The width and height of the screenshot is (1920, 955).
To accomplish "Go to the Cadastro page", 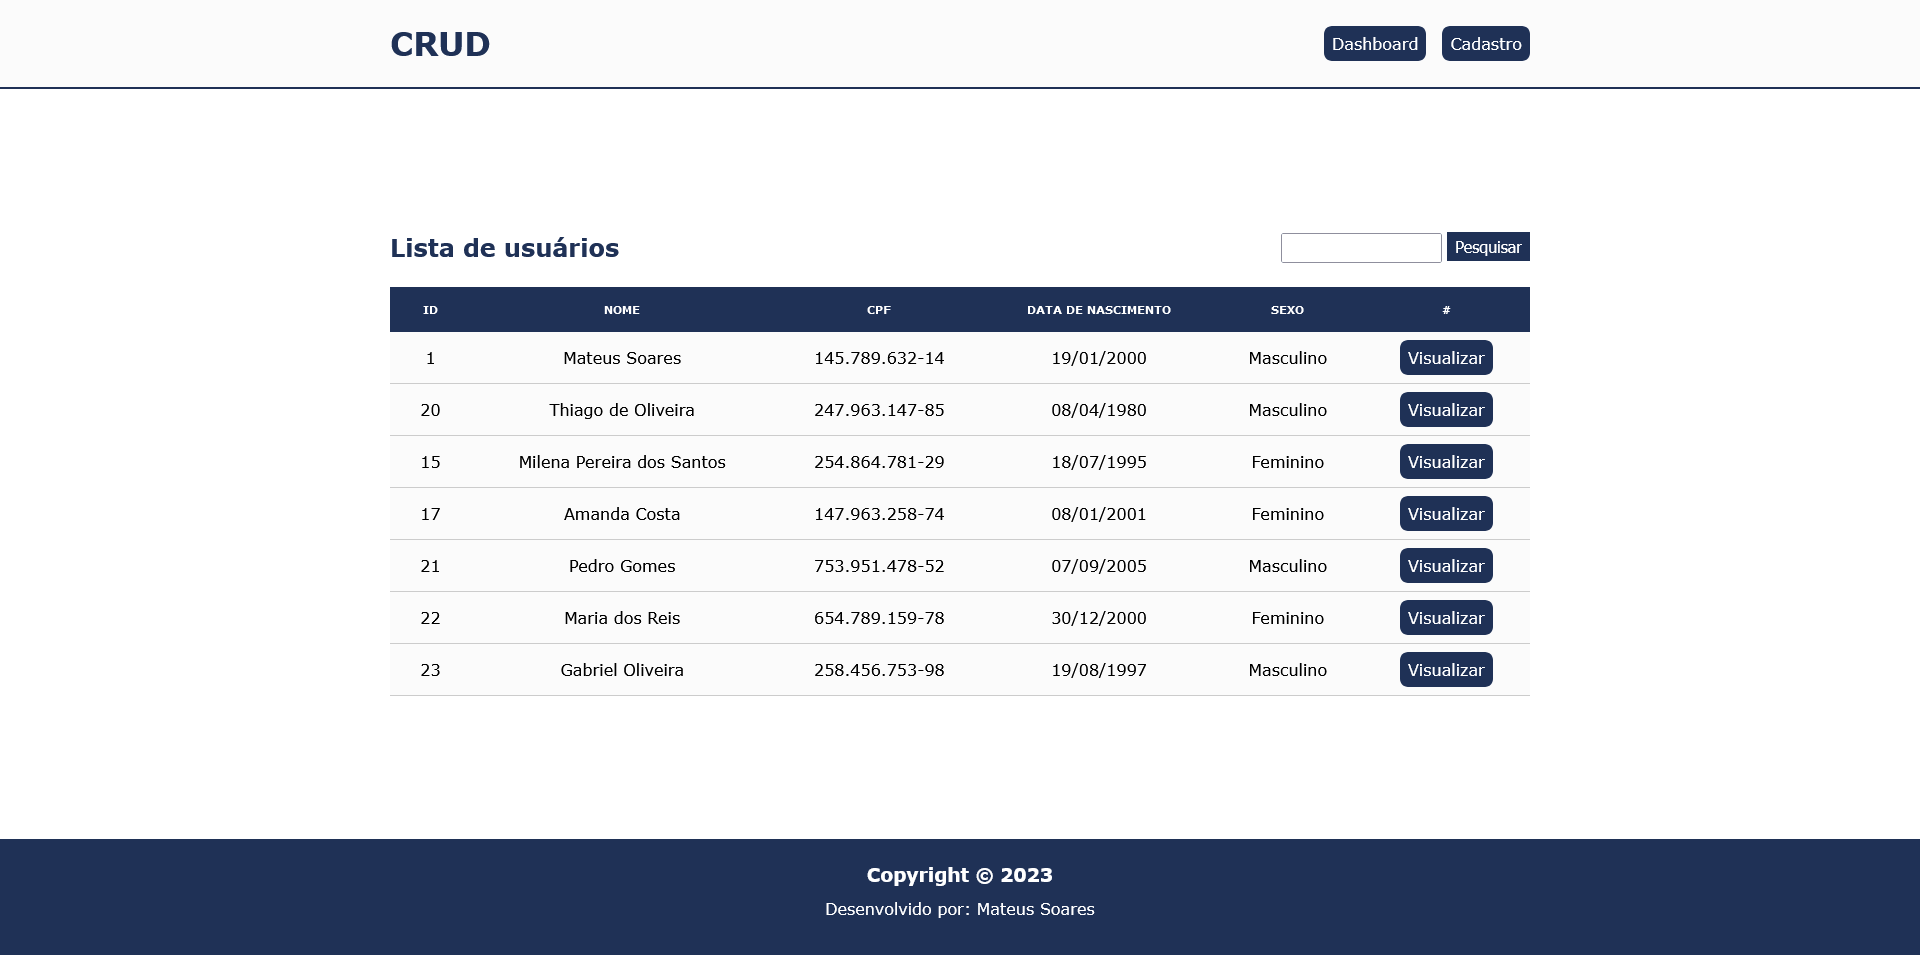I will coord(1485,44).
